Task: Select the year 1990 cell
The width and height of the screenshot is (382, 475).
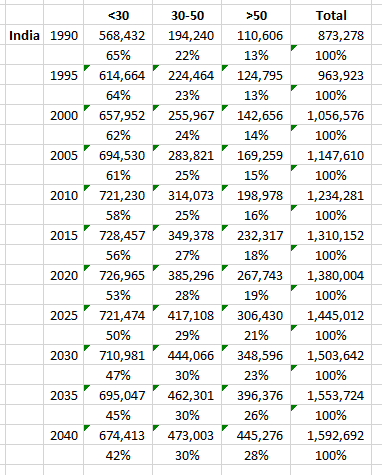Action: (x=64, y=35)
